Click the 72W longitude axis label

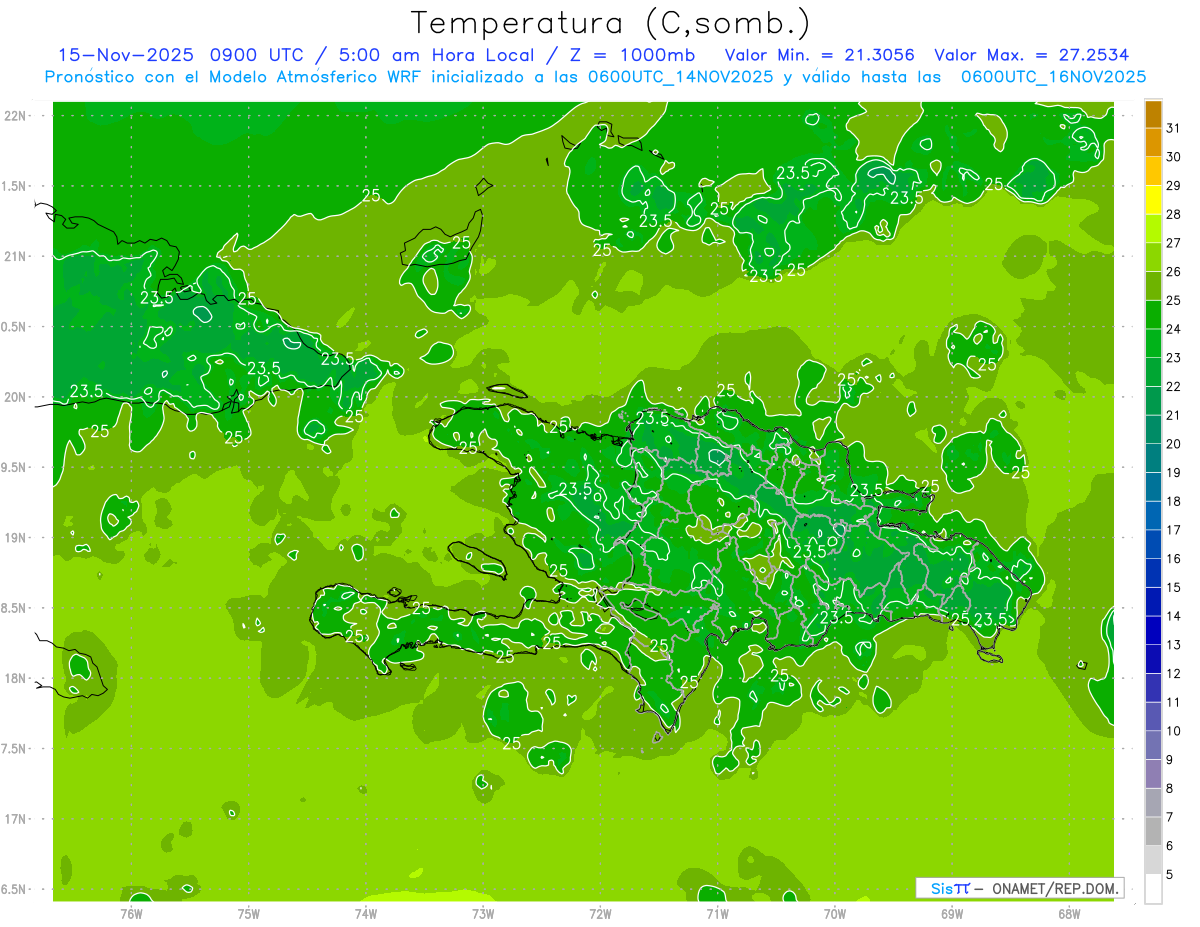coord(600,914)
